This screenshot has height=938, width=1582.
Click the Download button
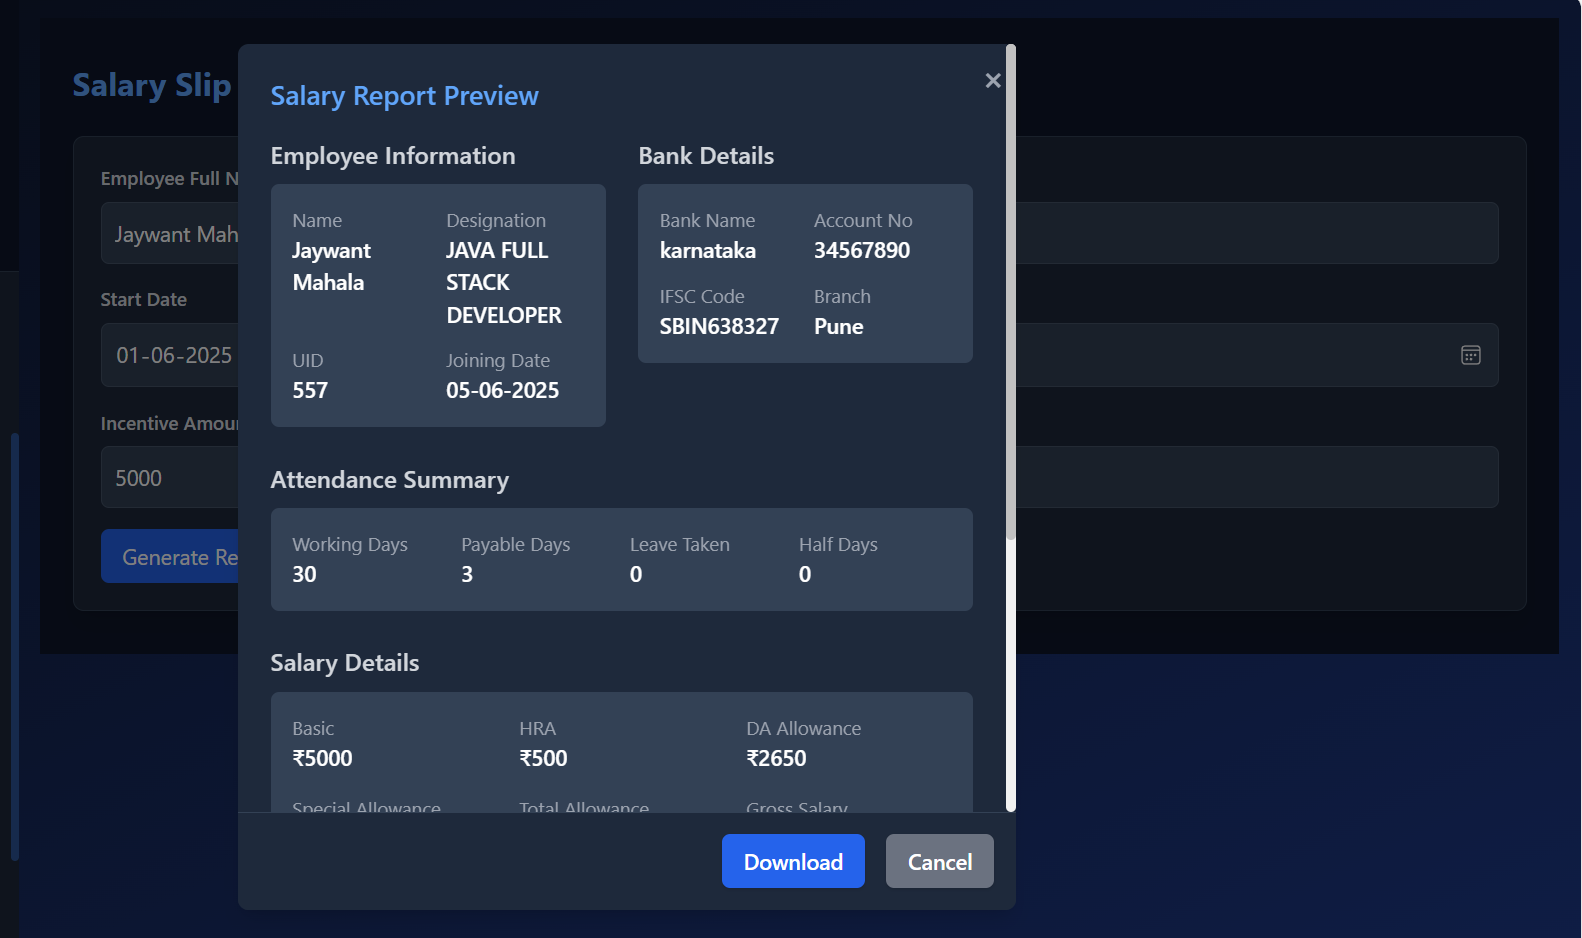pos(793,861)
